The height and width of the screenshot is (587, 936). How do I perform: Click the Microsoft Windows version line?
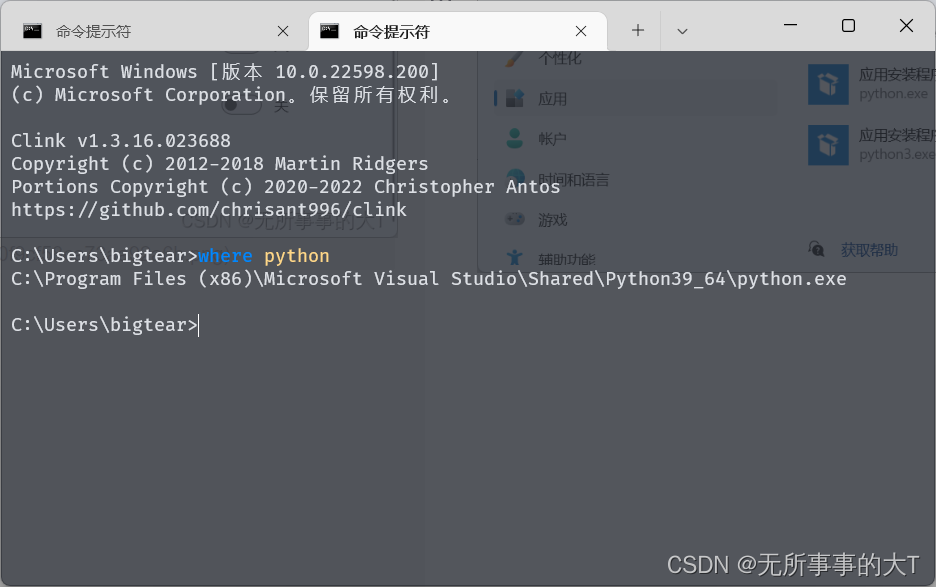(x=226, y=72)
